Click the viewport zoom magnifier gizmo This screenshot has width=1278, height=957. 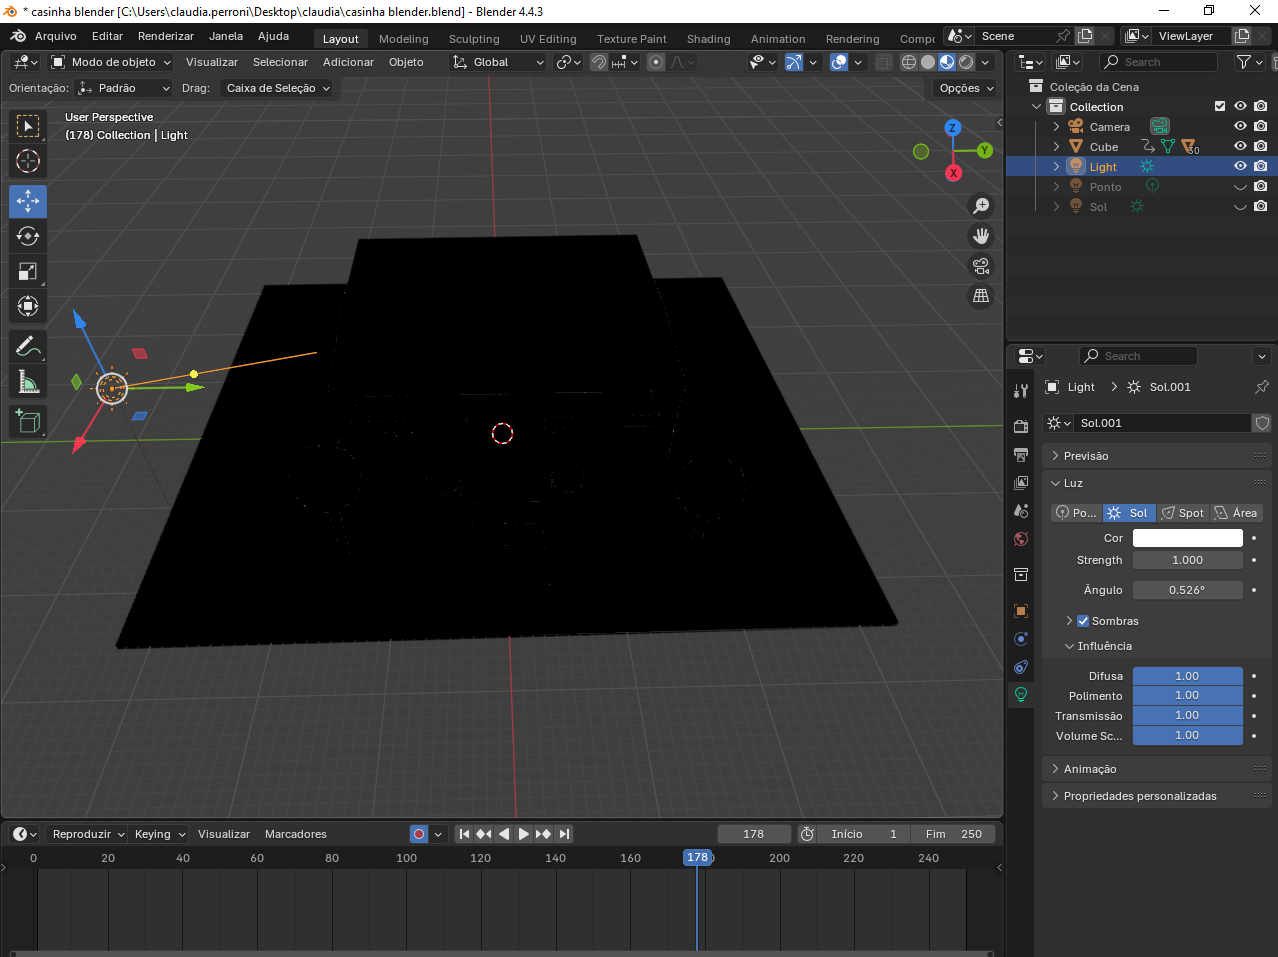click(x=981, y=206)
